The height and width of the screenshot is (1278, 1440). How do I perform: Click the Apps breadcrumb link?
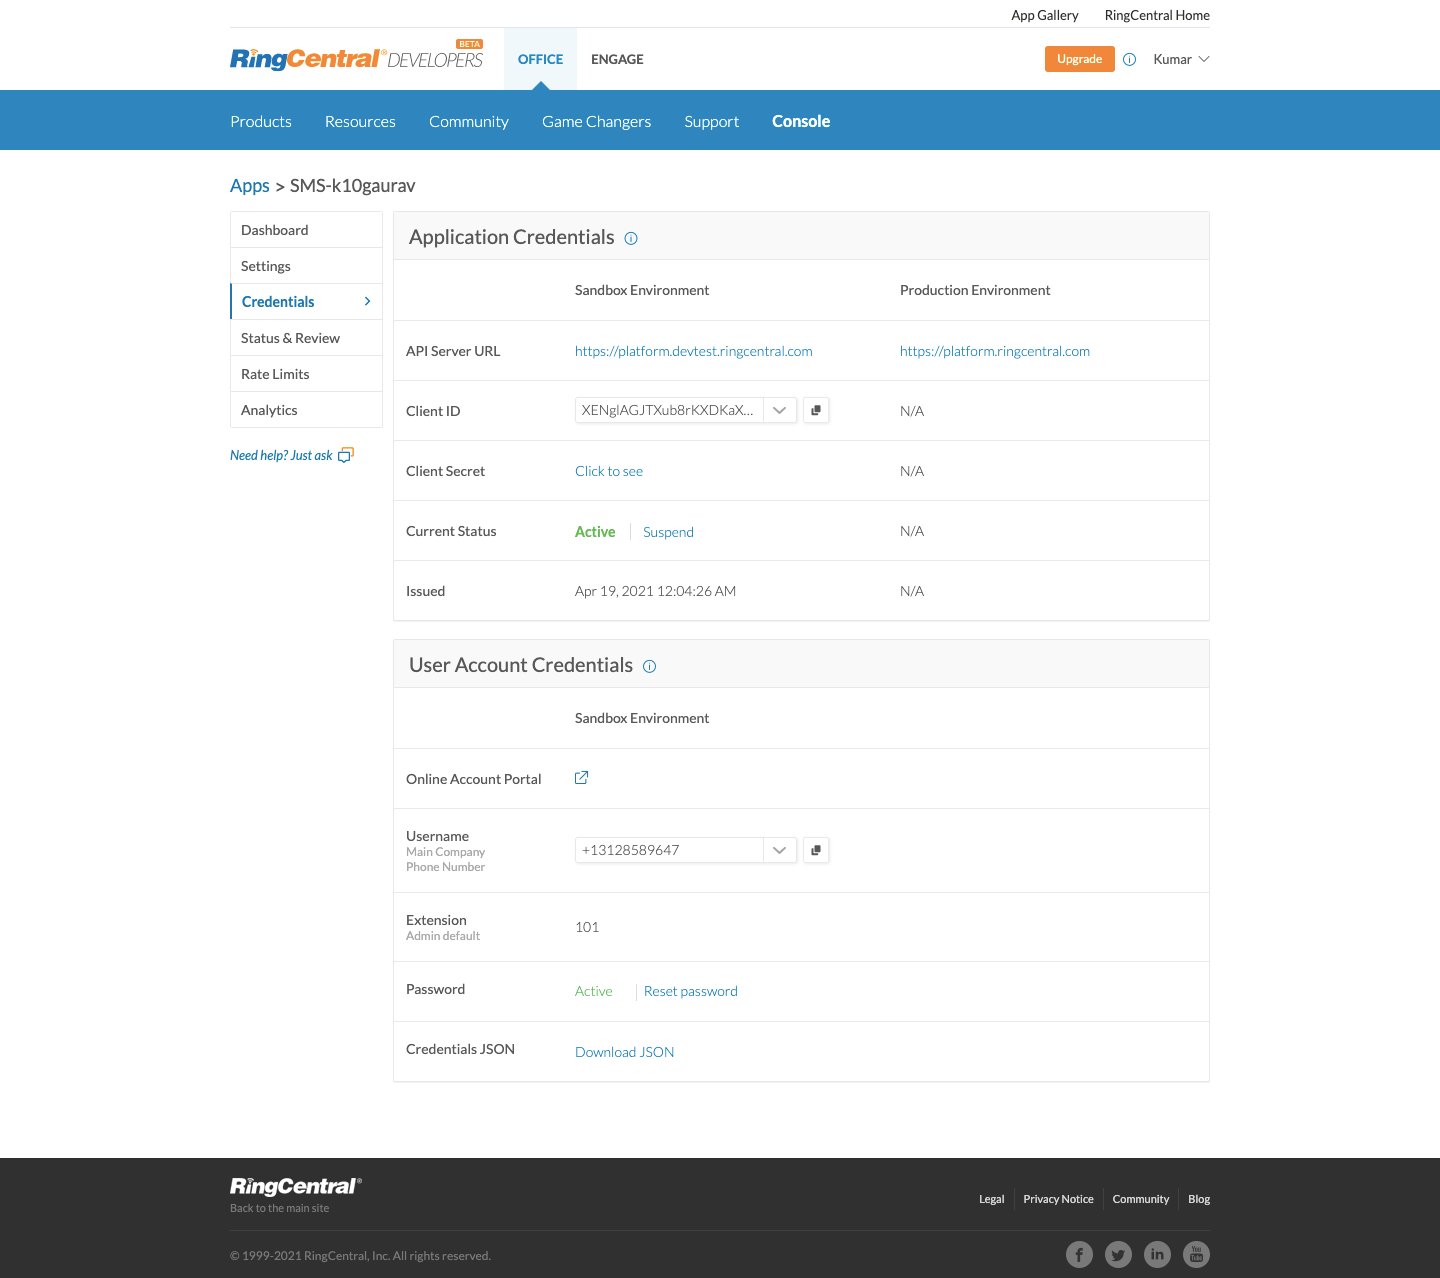pos(250,186)
